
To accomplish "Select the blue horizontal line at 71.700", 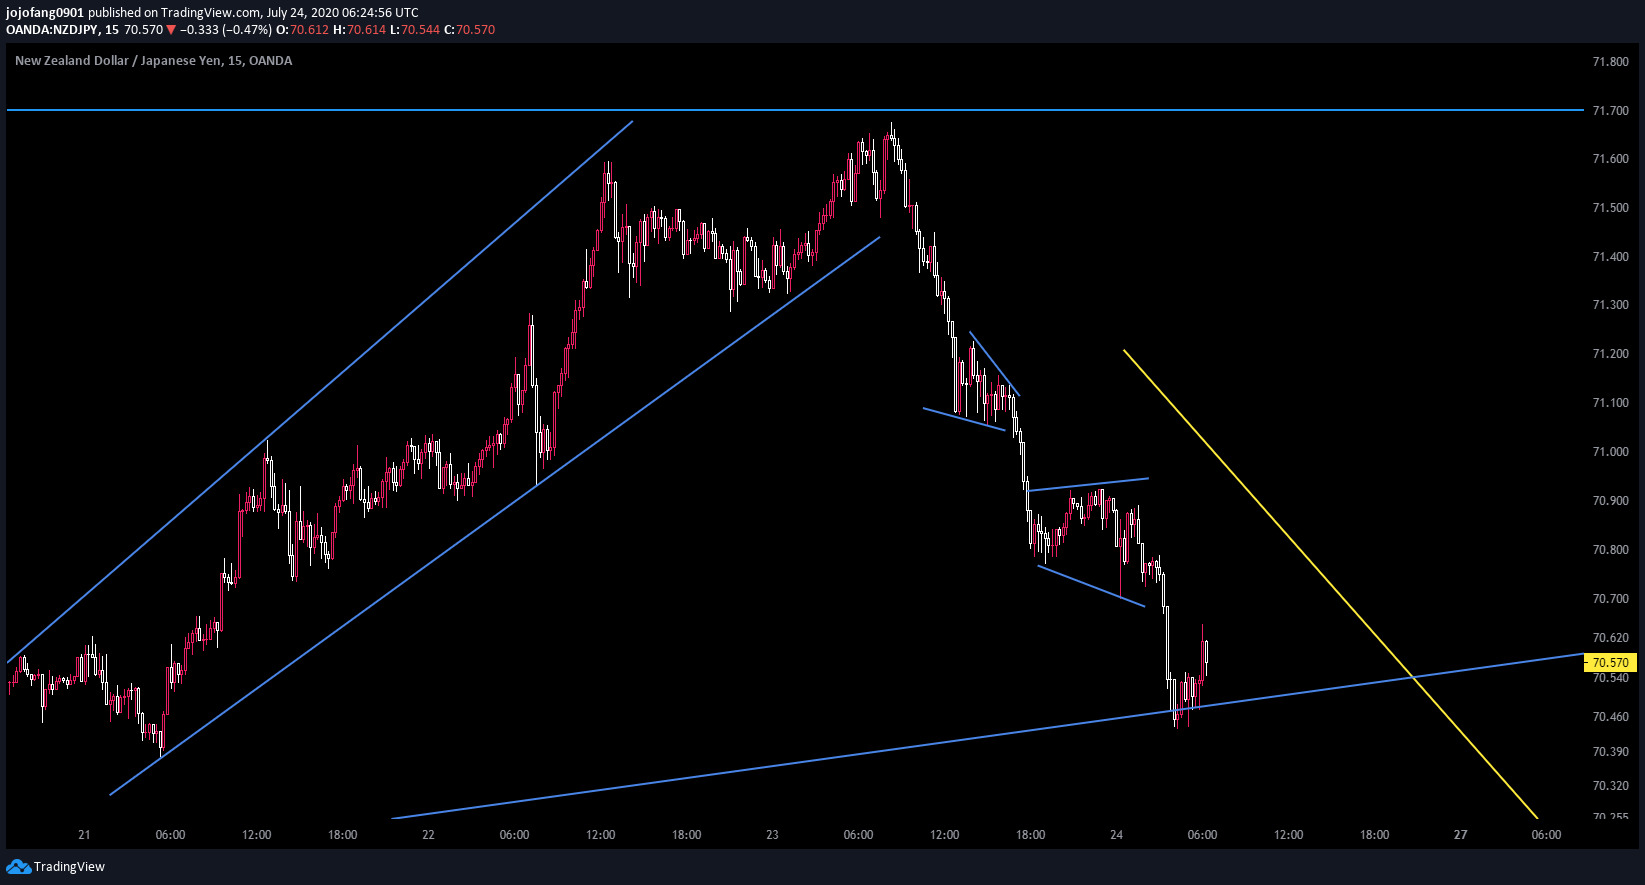I will [x=795, y=110].
